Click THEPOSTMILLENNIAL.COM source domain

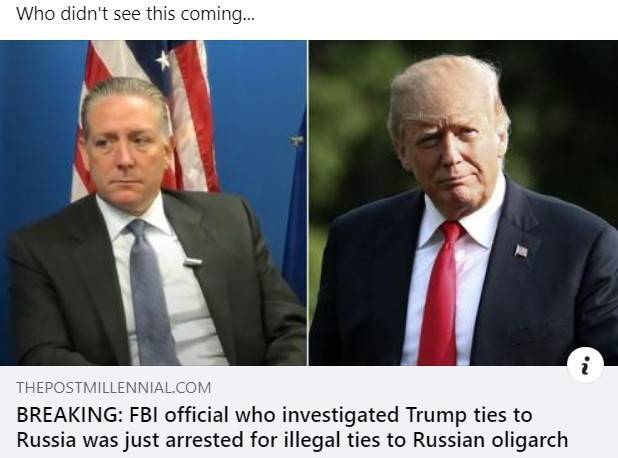114,388
